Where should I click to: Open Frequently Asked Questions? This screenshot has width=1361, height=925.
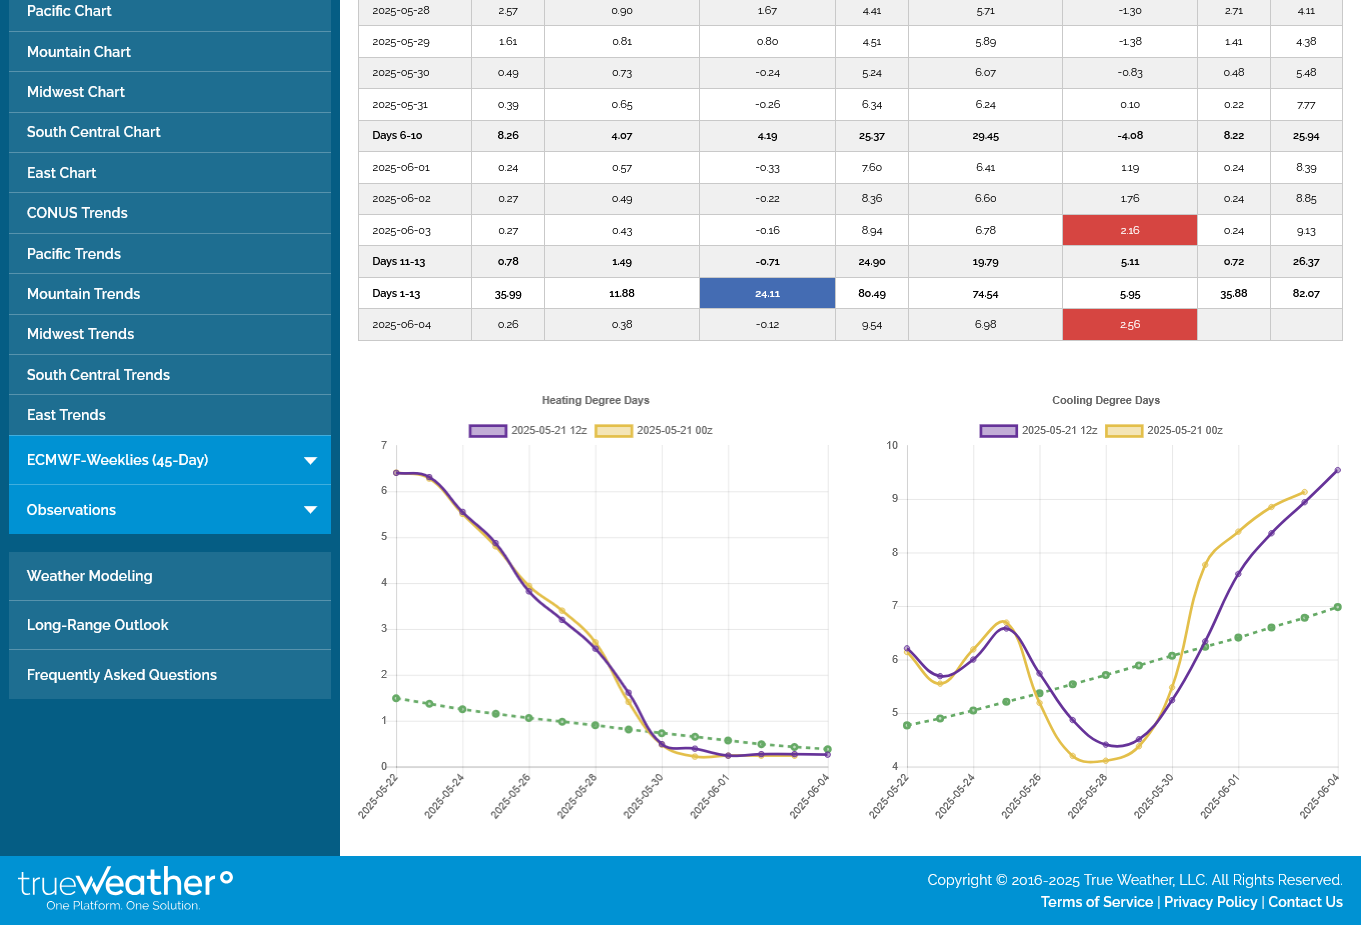122,675
